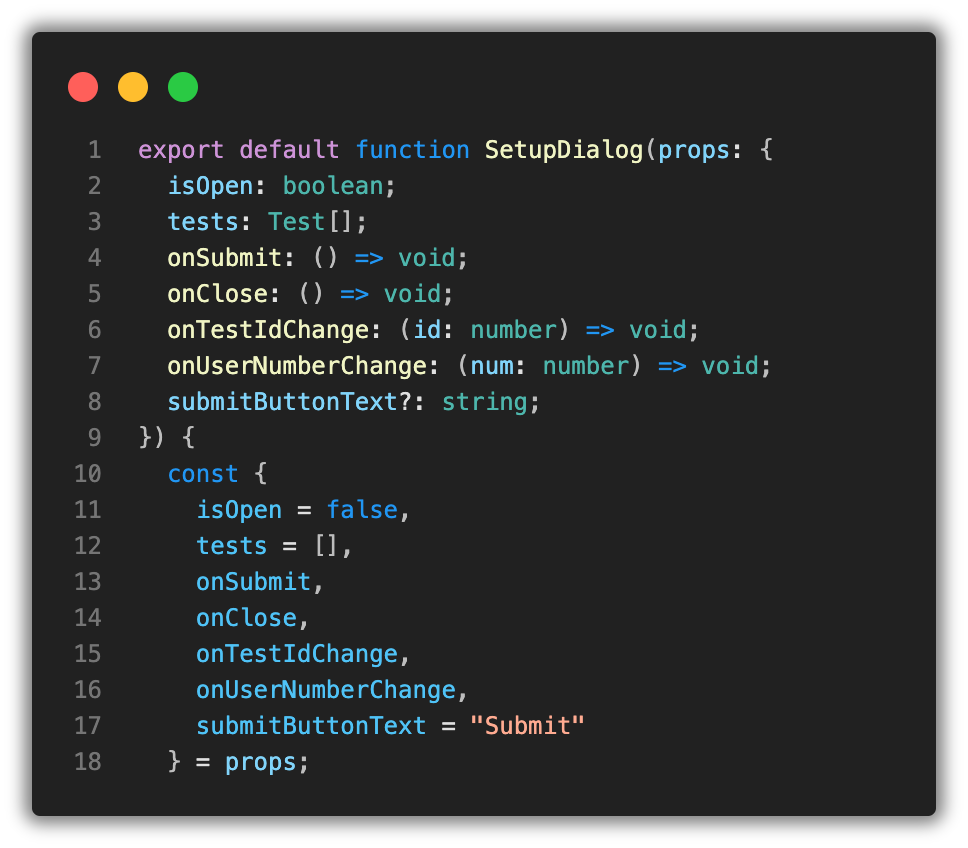Image resolution: width=968 pixels, height=848 pixels.
Task: Click "onUserNumberChange" on line 7
Action: coord(297,365)
